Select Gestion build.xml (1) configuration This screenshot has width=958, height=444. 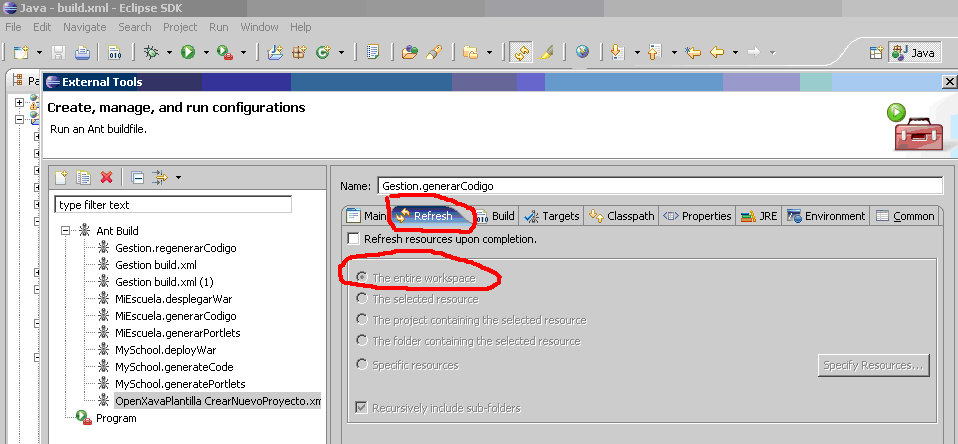pos(164,282)
